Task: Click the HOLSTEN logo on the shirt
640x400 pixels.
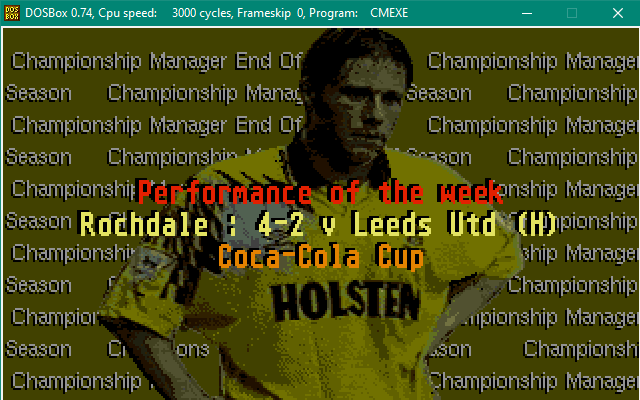Action: tap(345, 301)
